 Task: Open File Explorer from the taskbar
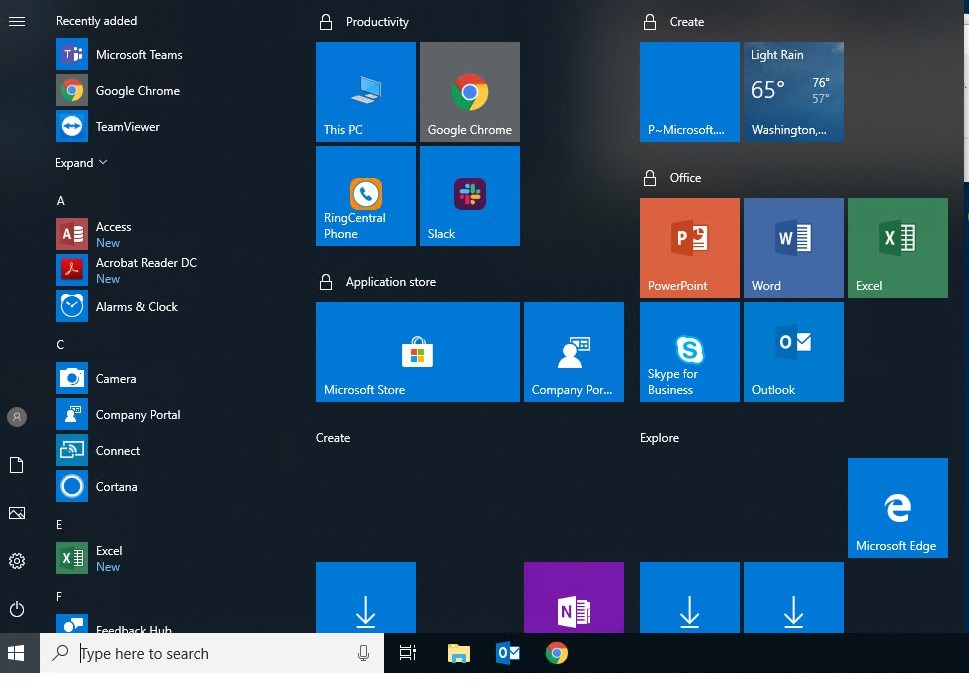pos(459,653)
